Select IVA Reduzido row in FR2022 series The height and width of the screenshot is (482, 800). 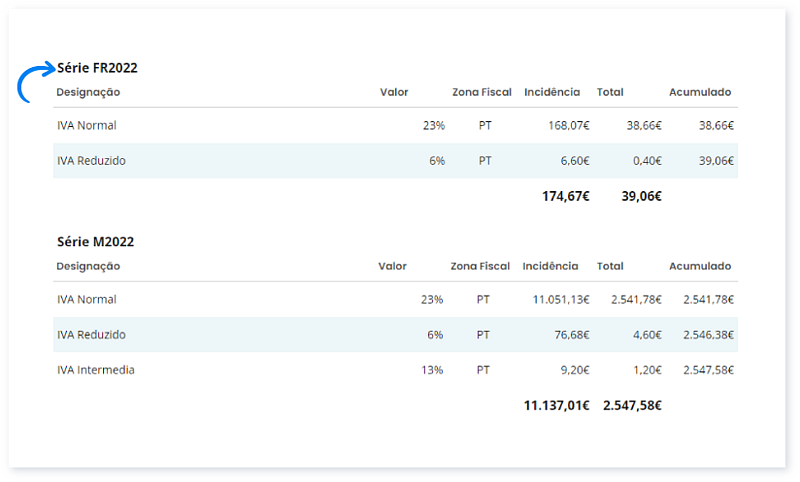(91, 160)
